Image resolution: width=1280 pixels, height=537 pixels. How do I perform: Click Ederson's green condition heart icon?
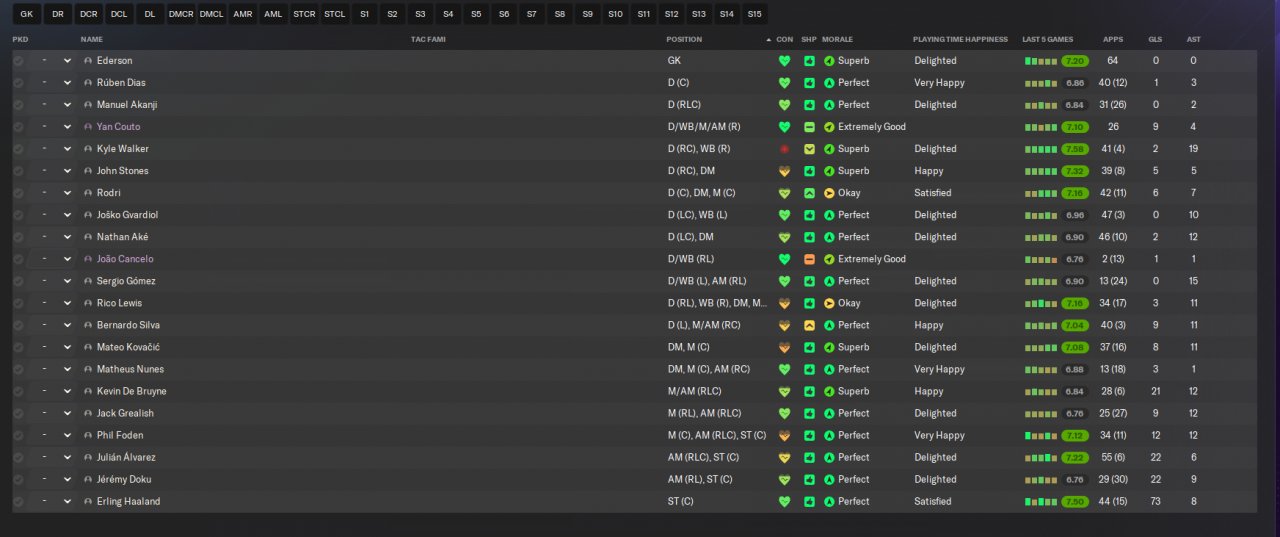tap(784, 61)
